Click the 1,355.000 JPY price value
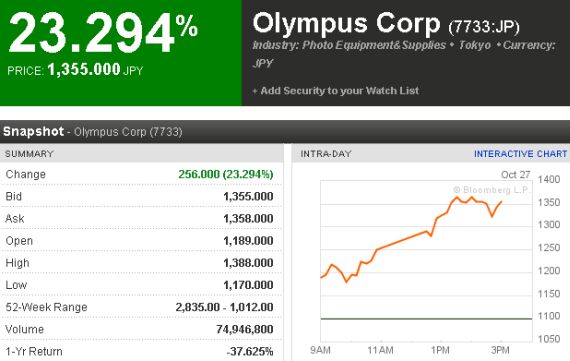The width and height of the screenshot is (570, 361). [x=95, y=69]
